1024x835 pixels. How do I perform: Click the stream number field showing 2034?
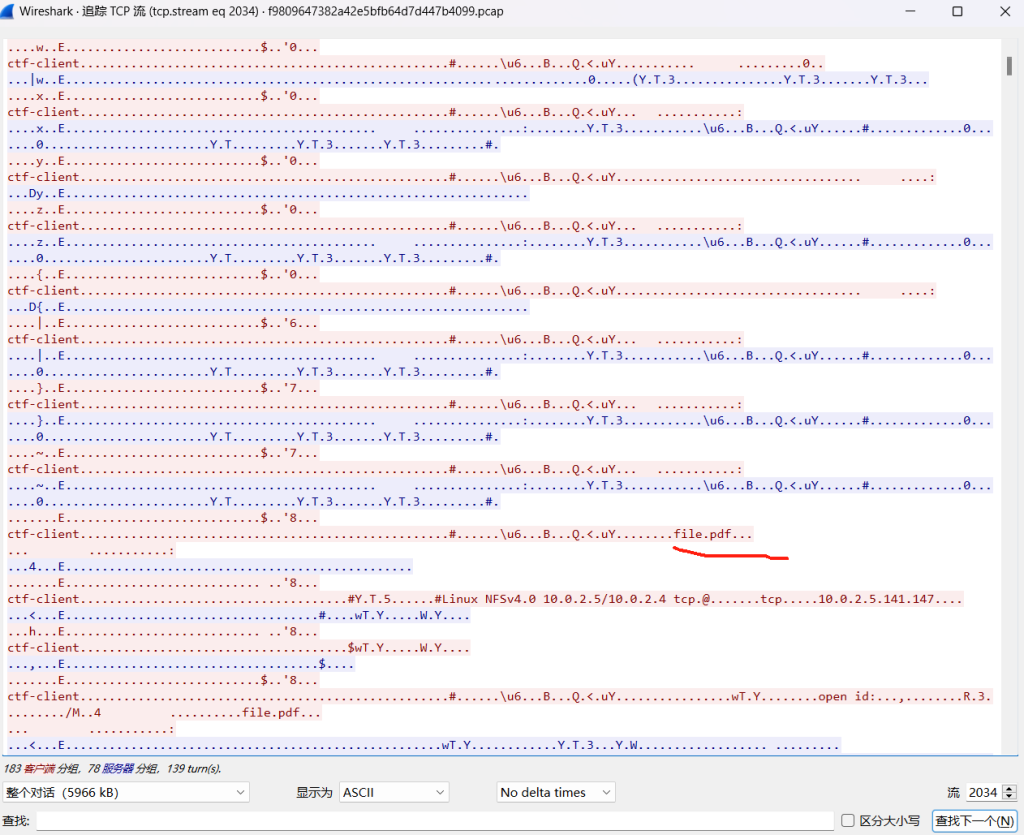click(982, 792)
